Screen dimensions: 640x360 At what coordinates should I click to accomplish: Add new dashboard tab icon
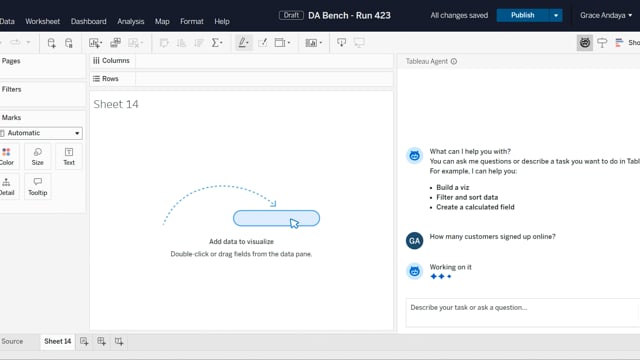coord(101,341)
